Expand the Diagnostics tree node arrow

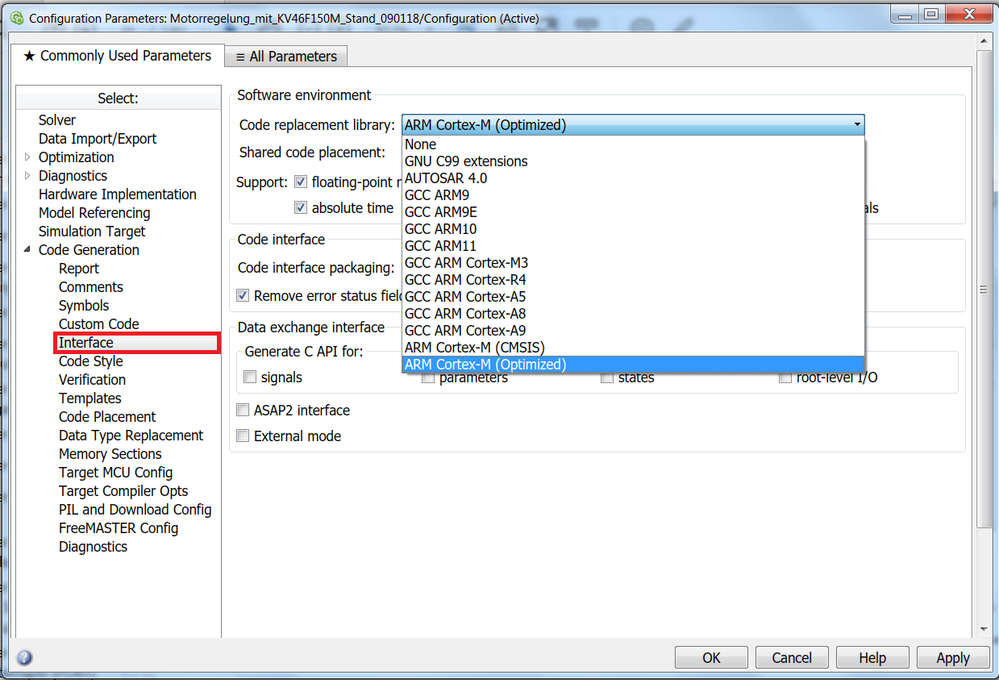click(x=27, y=175)
